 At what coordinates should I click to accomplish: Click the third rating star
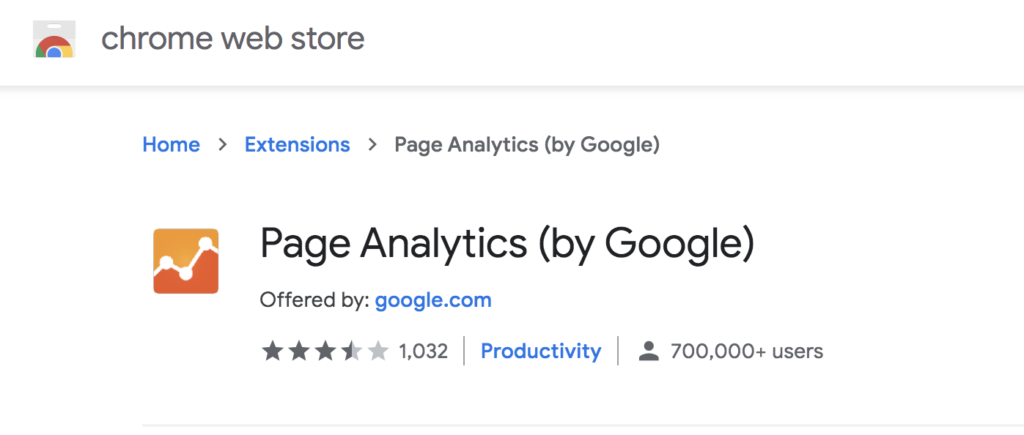(x=325, y=351)
